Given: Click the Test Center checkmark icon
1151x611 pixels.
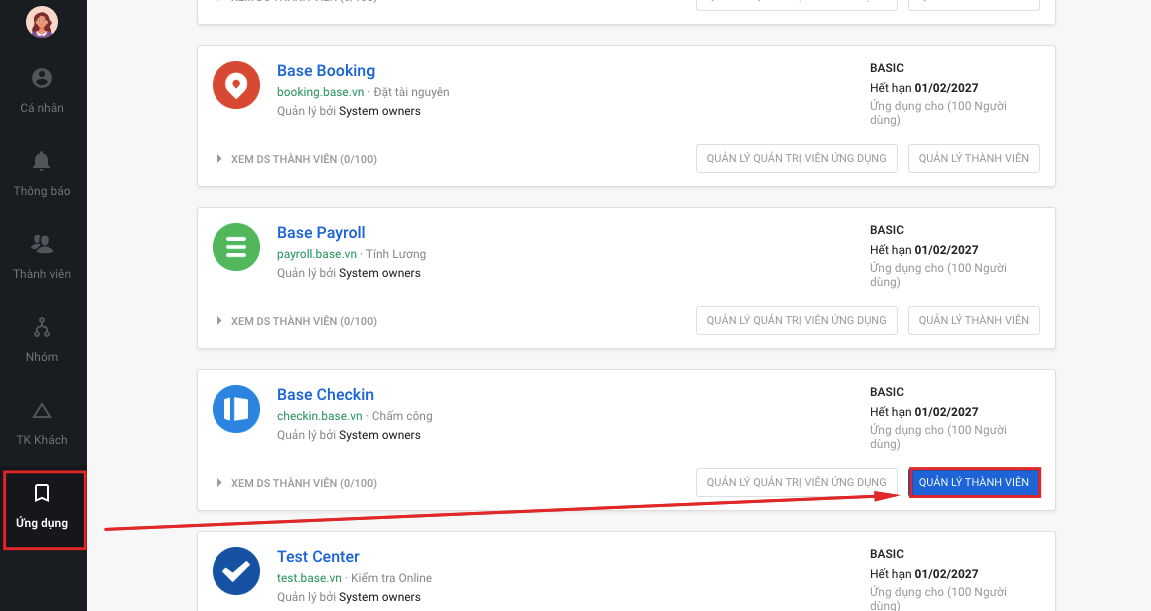Looking at the screenshot, I should [x=236, y=571].
